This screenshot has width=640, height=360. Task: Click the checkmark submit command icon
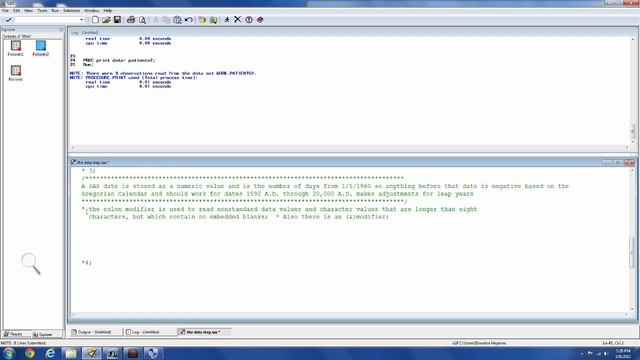[8, 20]
